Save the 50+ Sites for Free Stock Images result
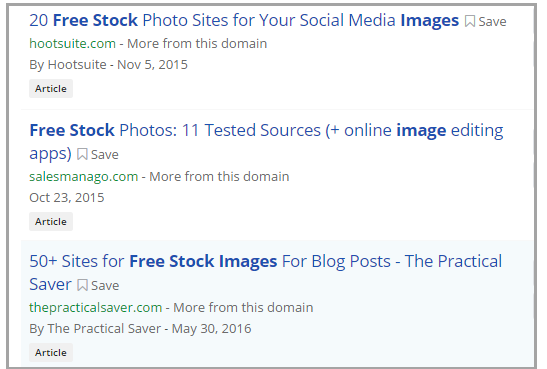 pos(98,285)
